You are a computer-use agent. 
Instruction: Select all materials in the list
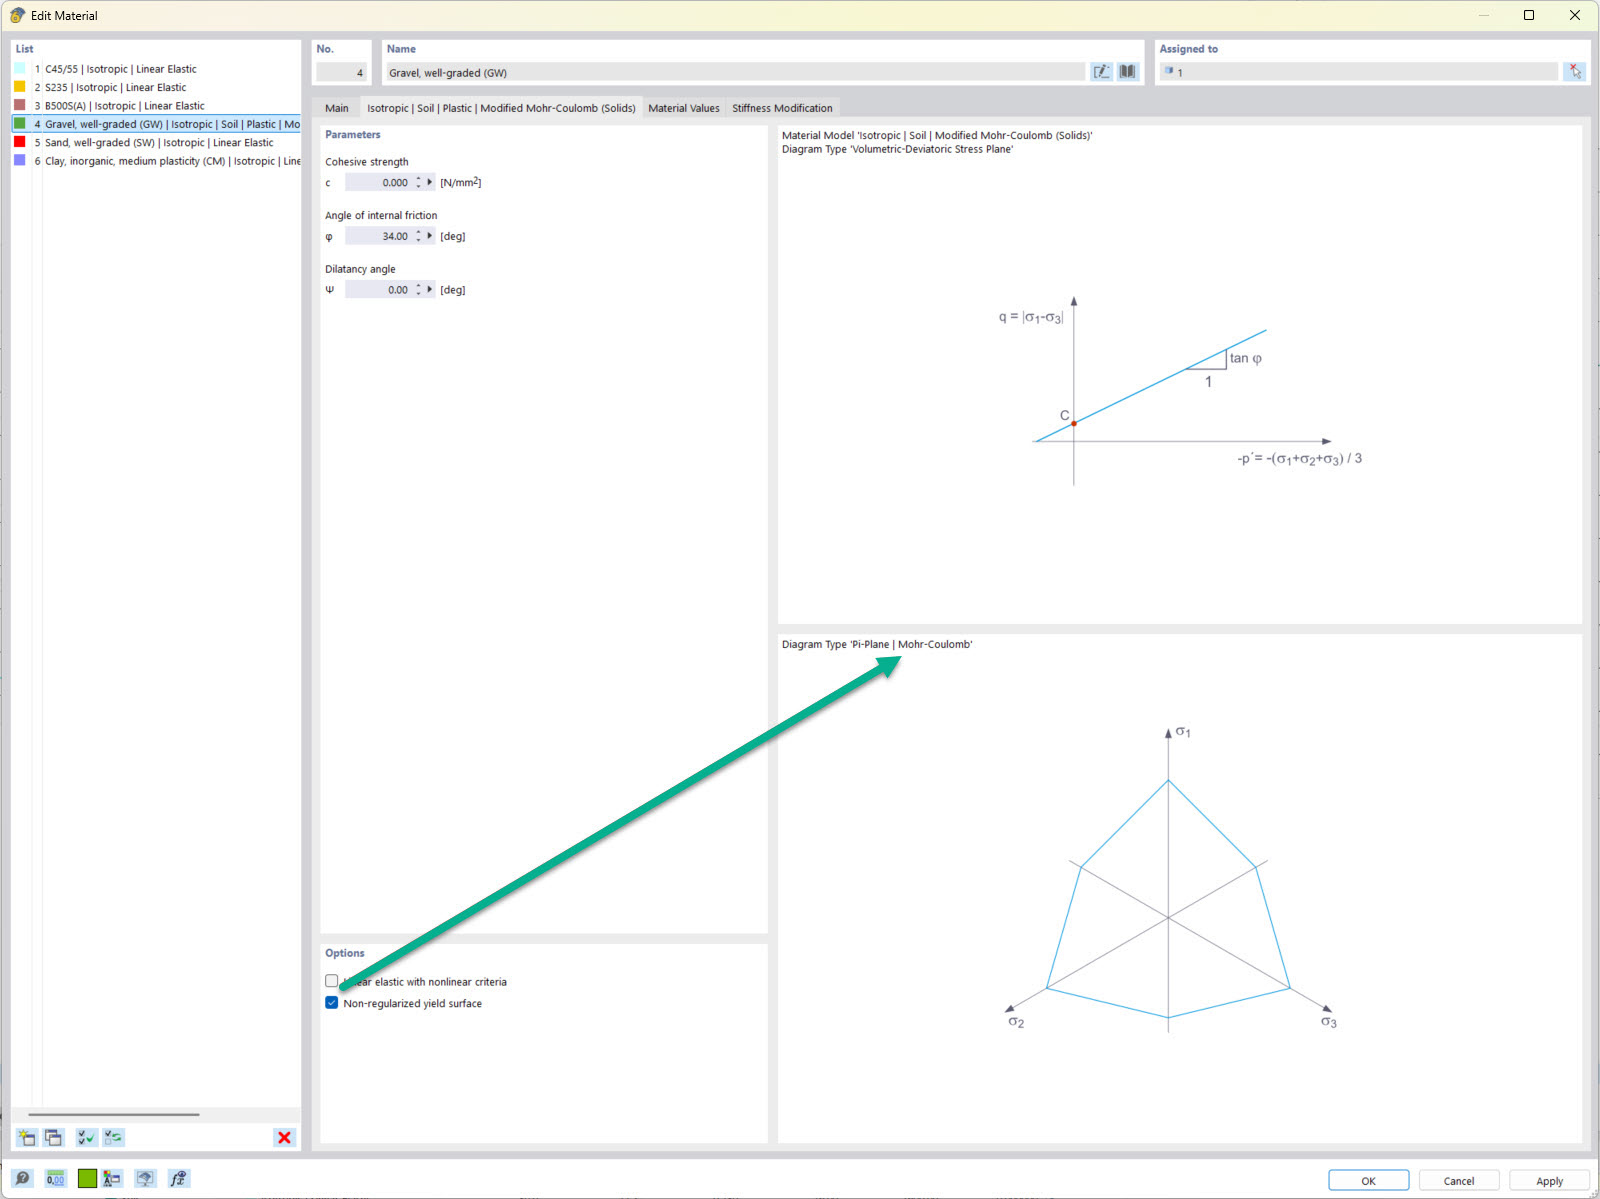(86, 1137)
